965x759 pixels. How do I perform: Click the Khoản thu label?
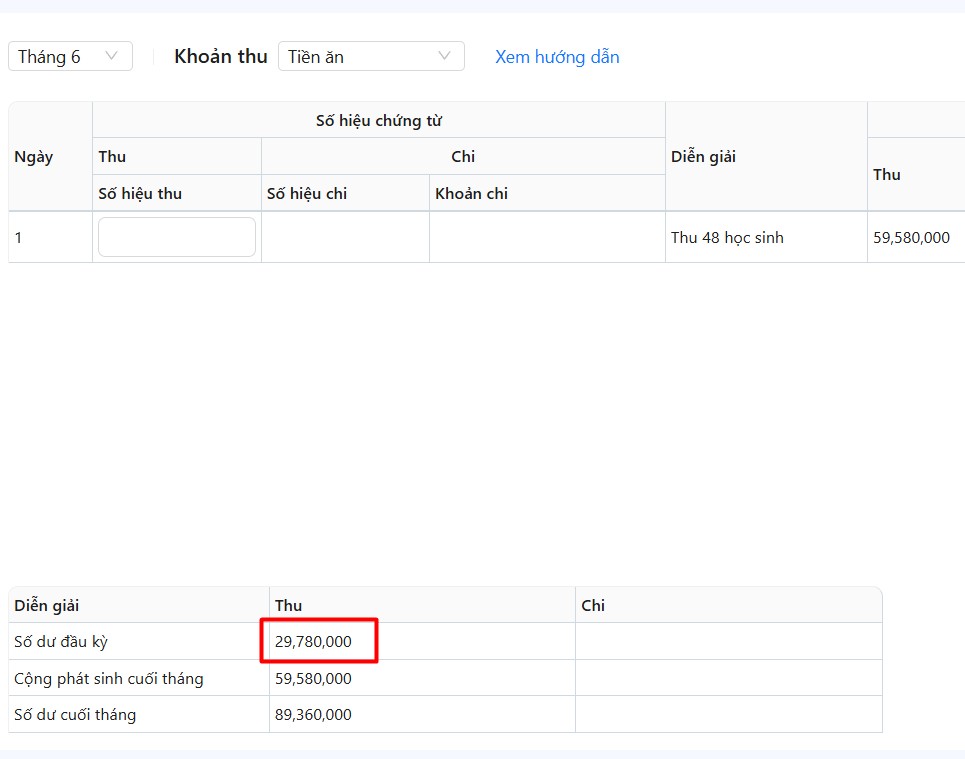click(221, 57)
